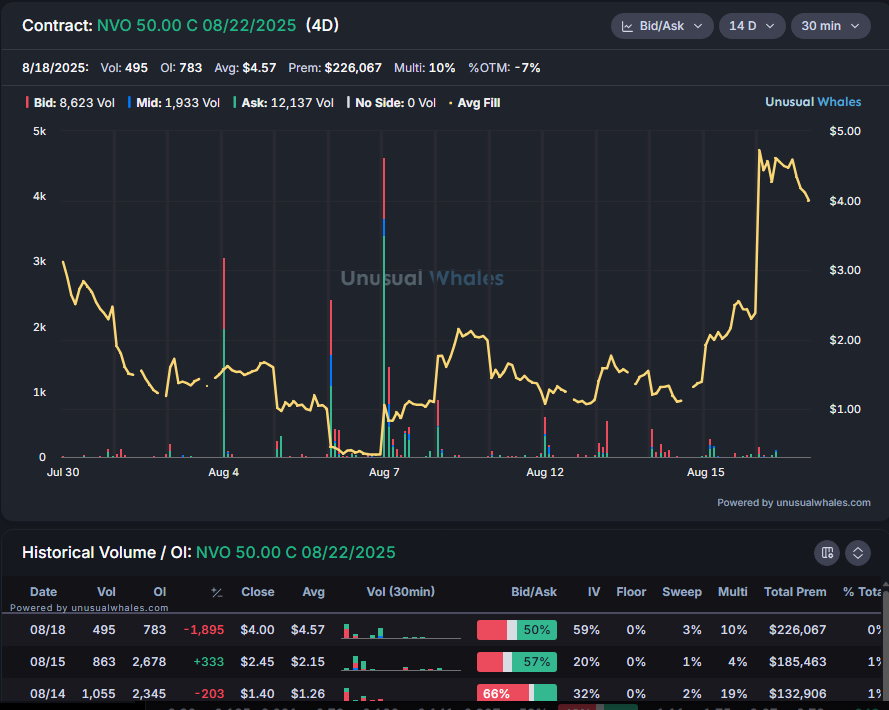
Task: Click the 08/15 Vol (30min) sparkline
Action: point(400,662)
